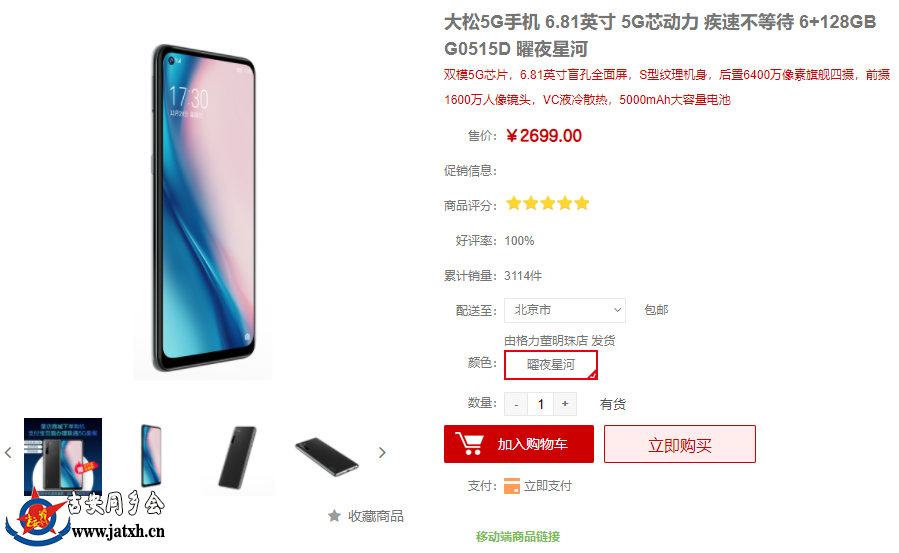The width and height of the screenshot is (899, 553).
Task: Increase quantity with the plus button
Action: (x=565, y=404)
